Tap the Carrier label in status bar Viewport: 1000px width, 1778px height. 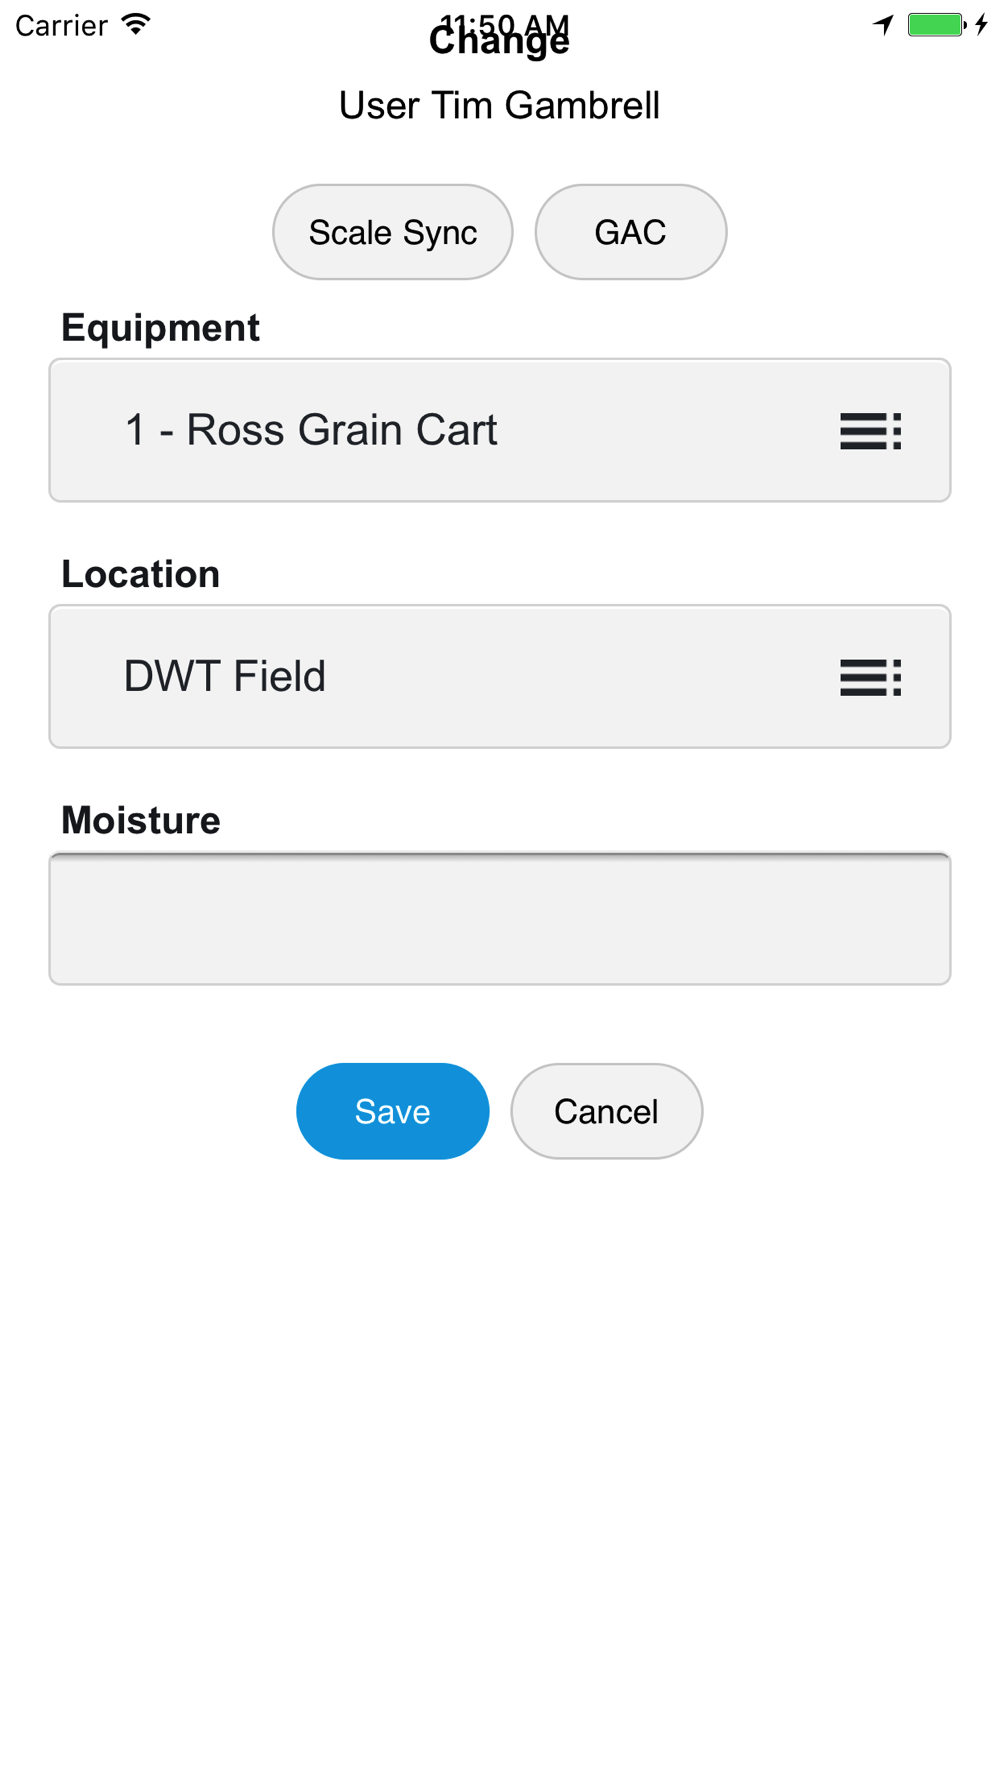(61, 25)
